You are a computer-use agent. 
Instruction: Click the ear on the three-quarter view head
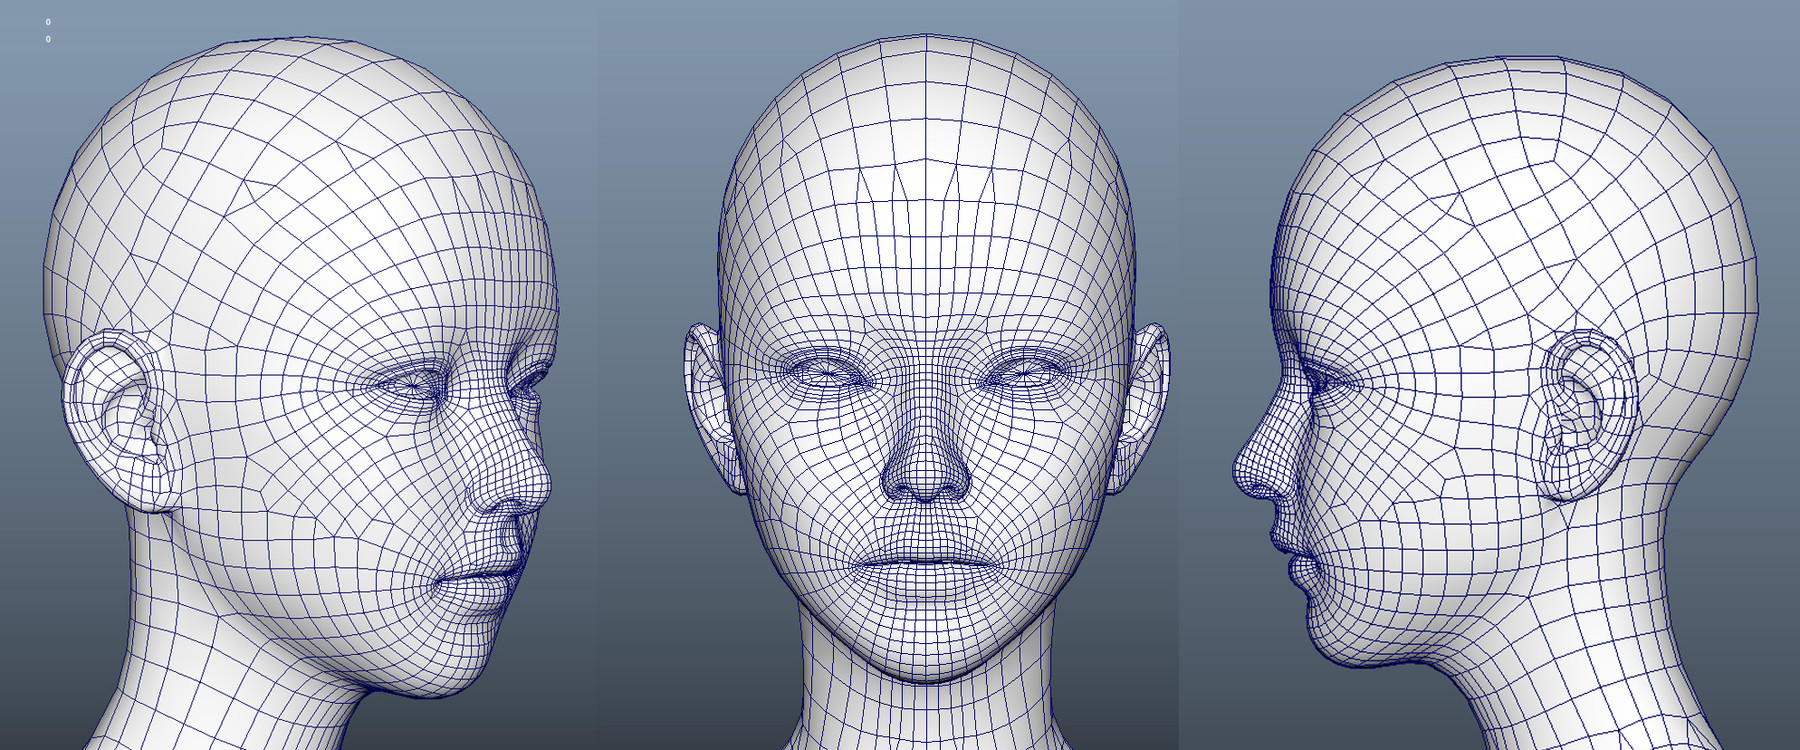[x=120, y=420]
